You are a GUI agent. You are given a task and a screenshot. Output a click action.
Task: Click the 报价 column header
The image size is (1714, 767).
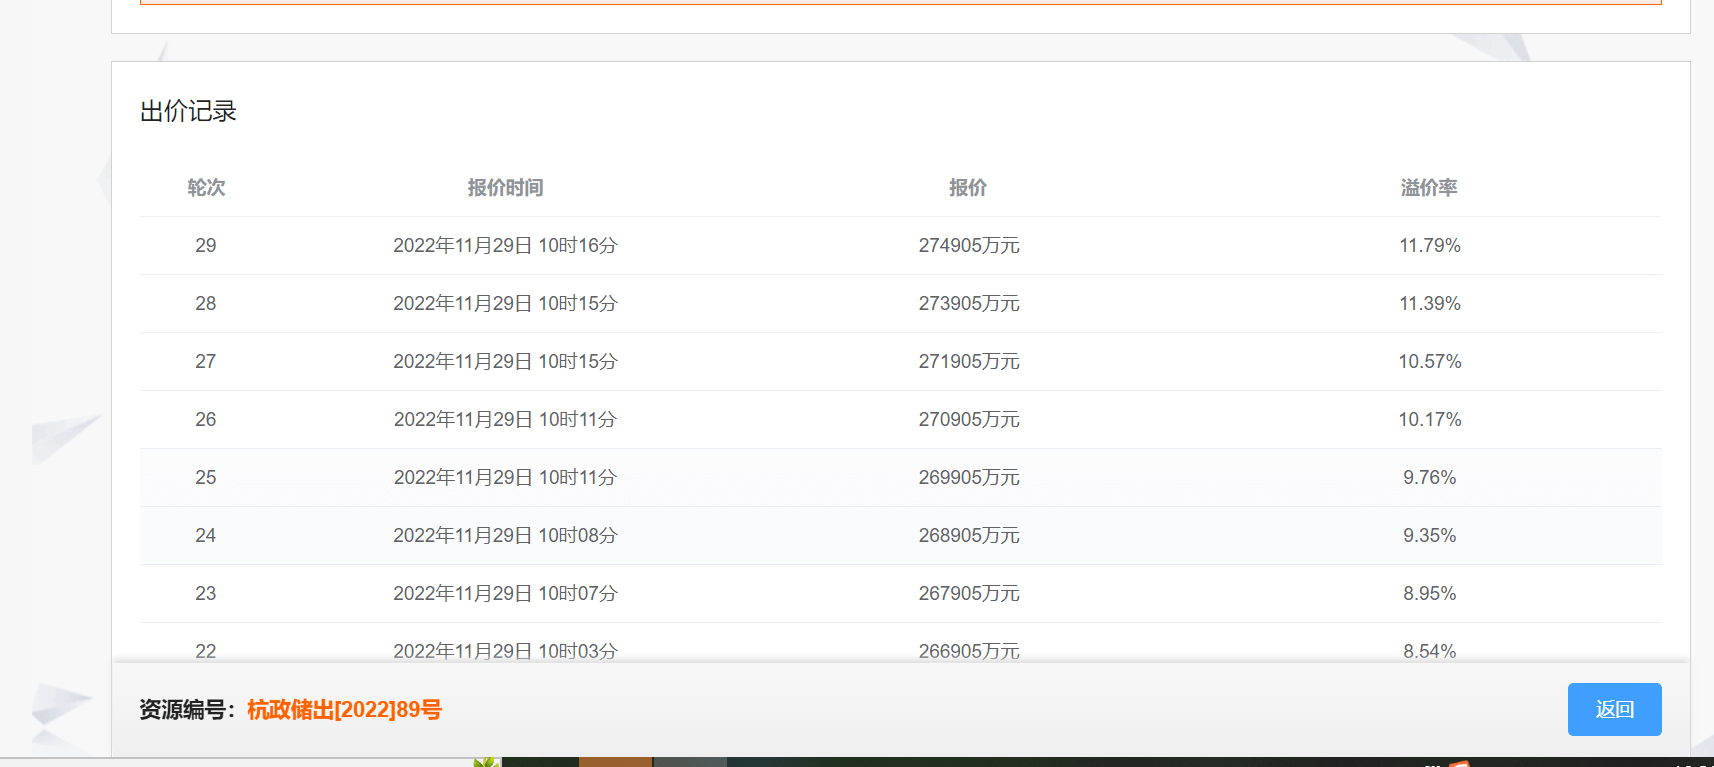pyautogui.click(x=968, y=188)
